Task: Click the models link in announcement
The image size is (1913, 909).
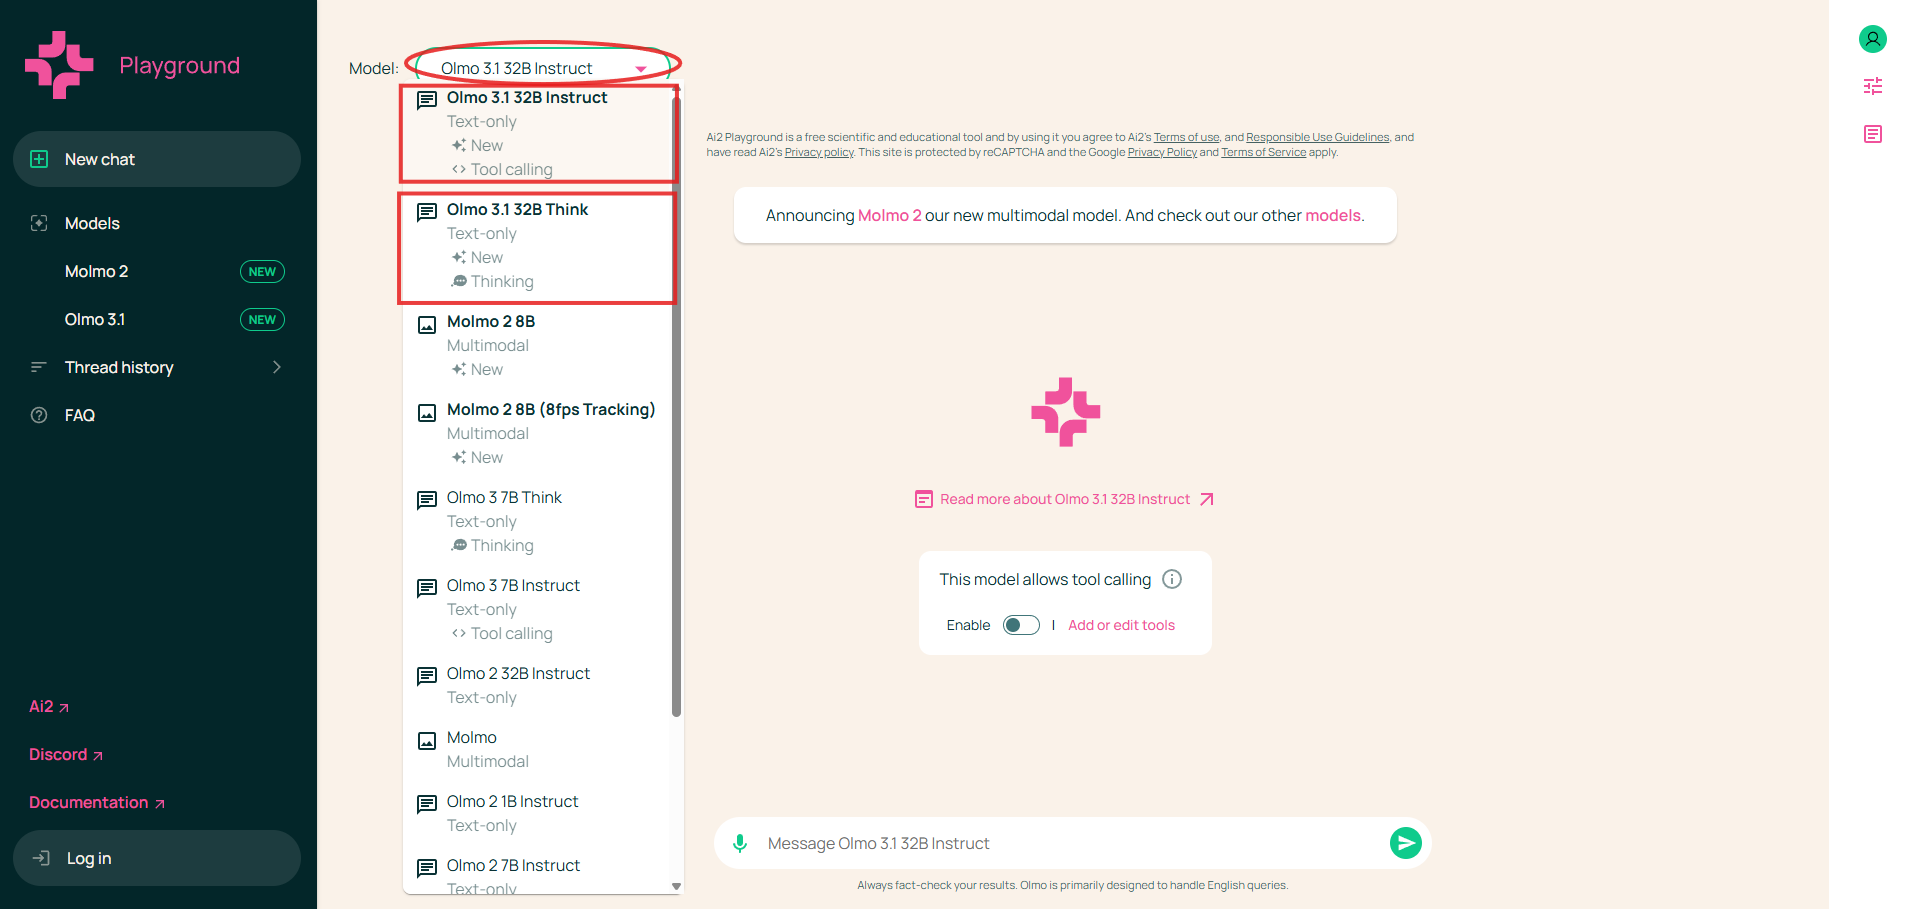Action: pyautogui.click(x=1333, y=215)
